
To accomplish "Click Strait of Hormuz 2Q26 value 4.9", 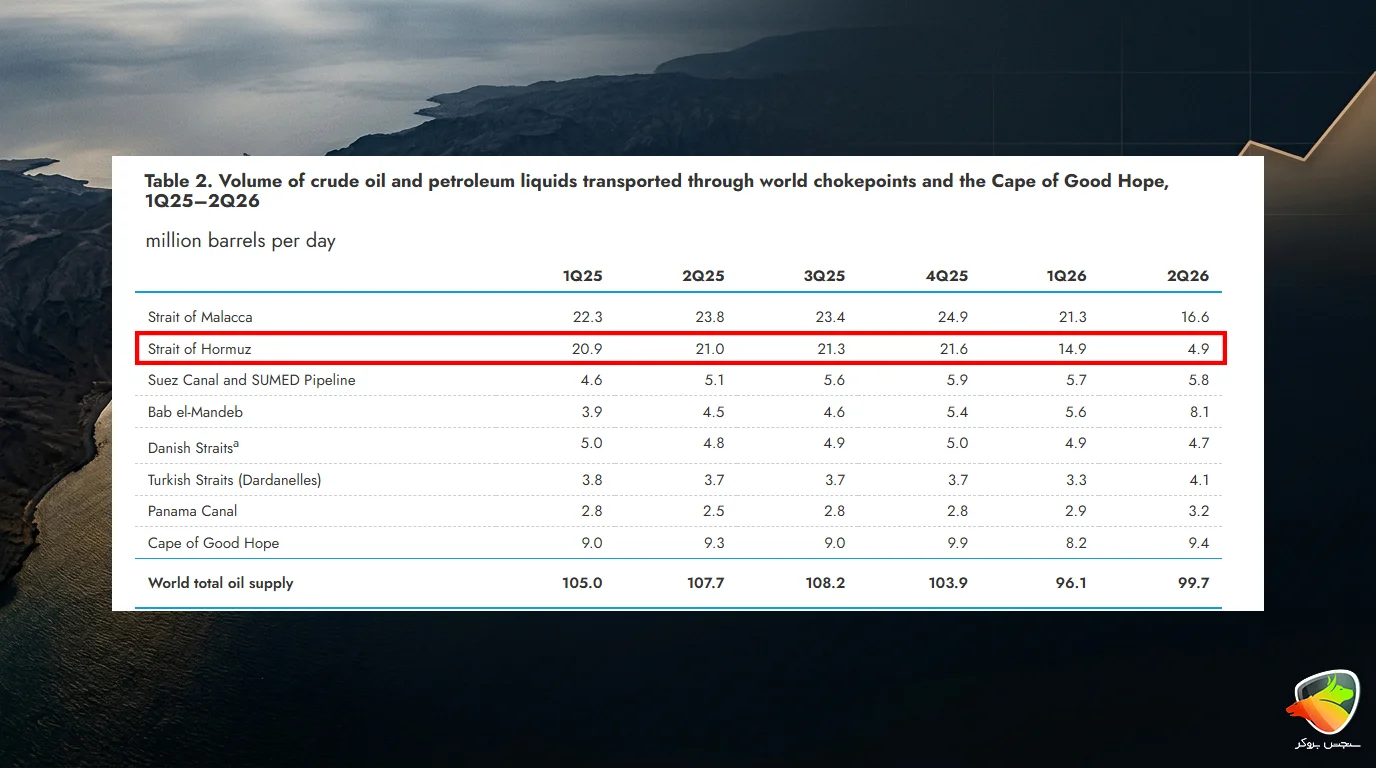I will tap(1199, 349).
